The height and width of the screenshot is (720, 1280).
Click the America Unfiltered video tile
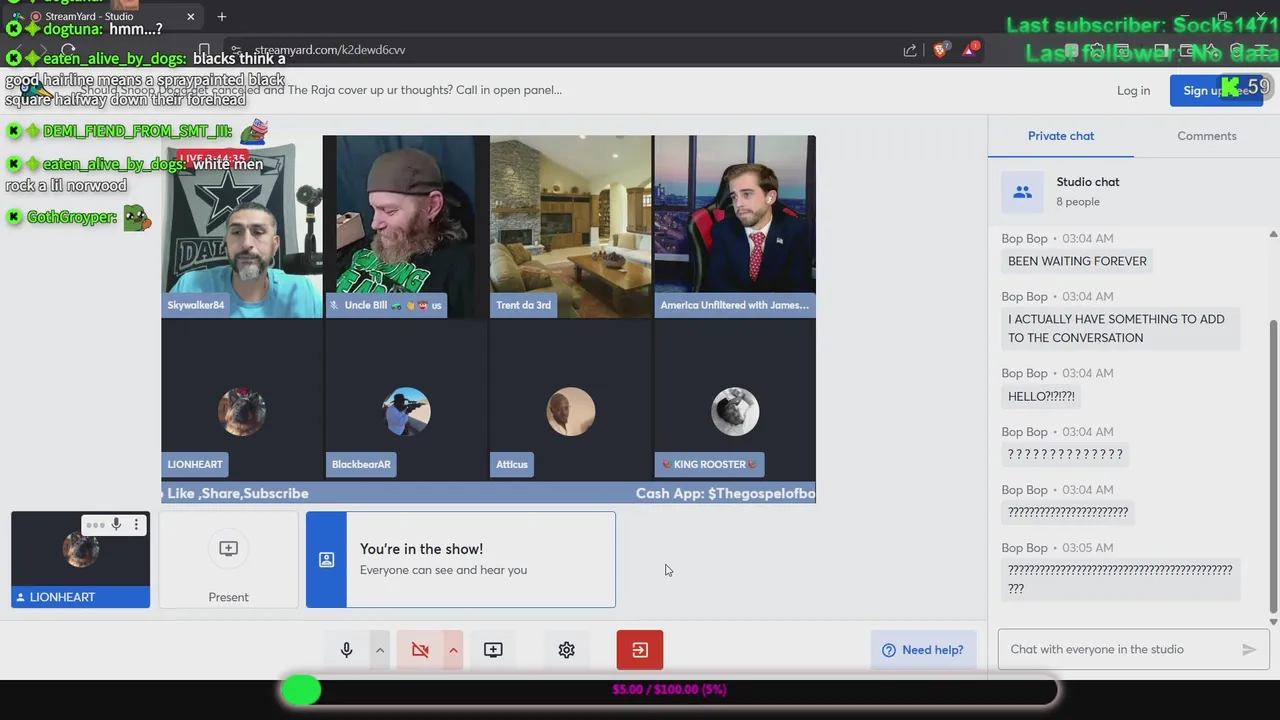735,227
